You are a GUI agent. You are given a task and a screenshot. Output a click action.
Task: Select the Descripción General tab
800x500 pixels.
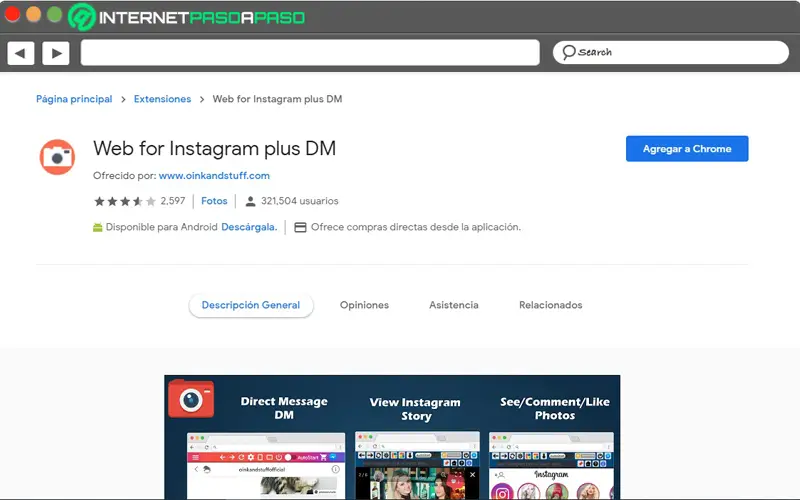(x=251, y=305)
